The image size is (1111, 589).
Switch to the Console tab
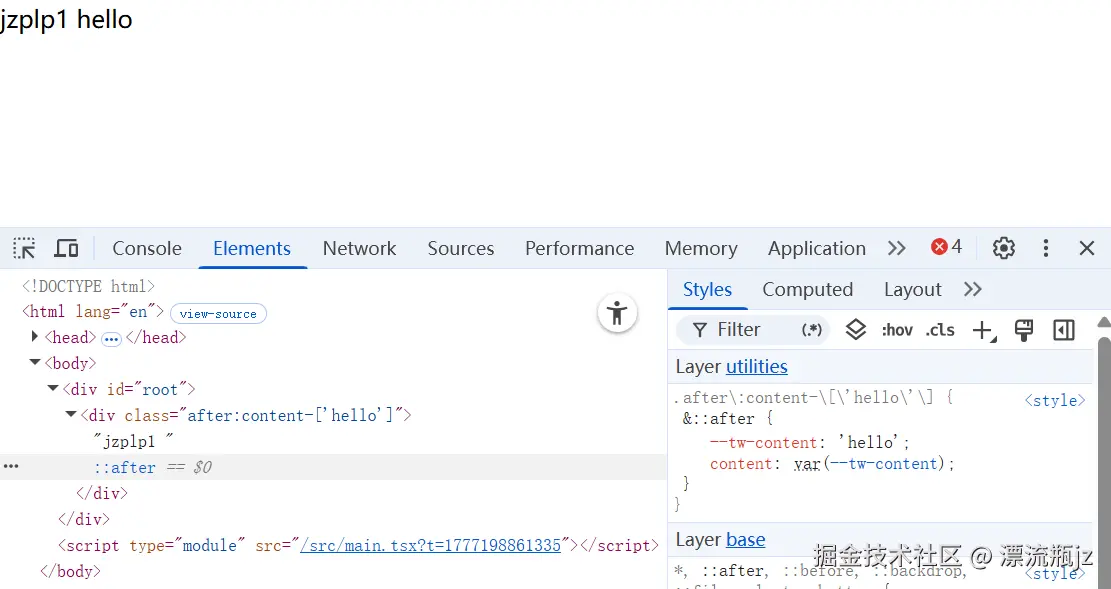(147, 248)
